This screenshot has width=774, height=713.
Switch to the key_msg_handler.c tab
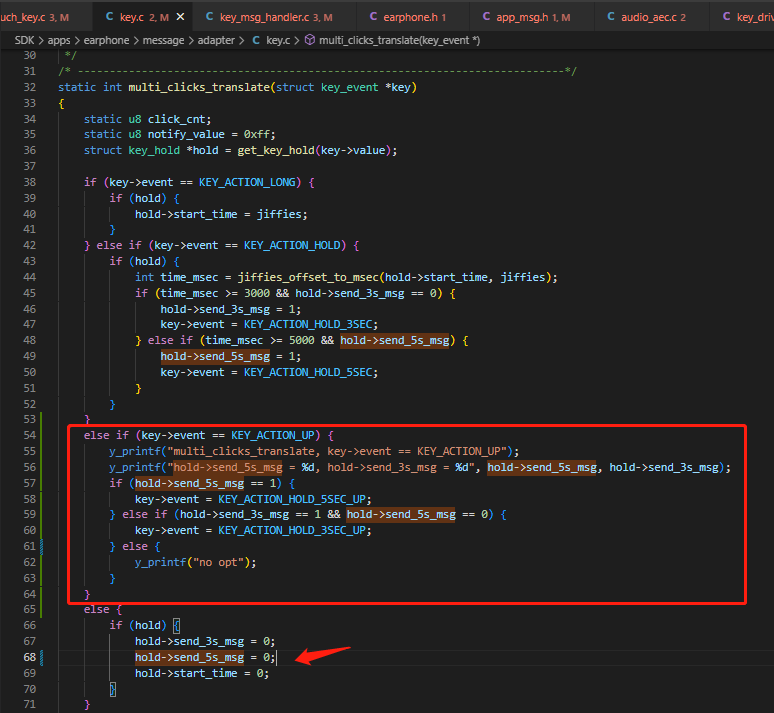(274, 17)
